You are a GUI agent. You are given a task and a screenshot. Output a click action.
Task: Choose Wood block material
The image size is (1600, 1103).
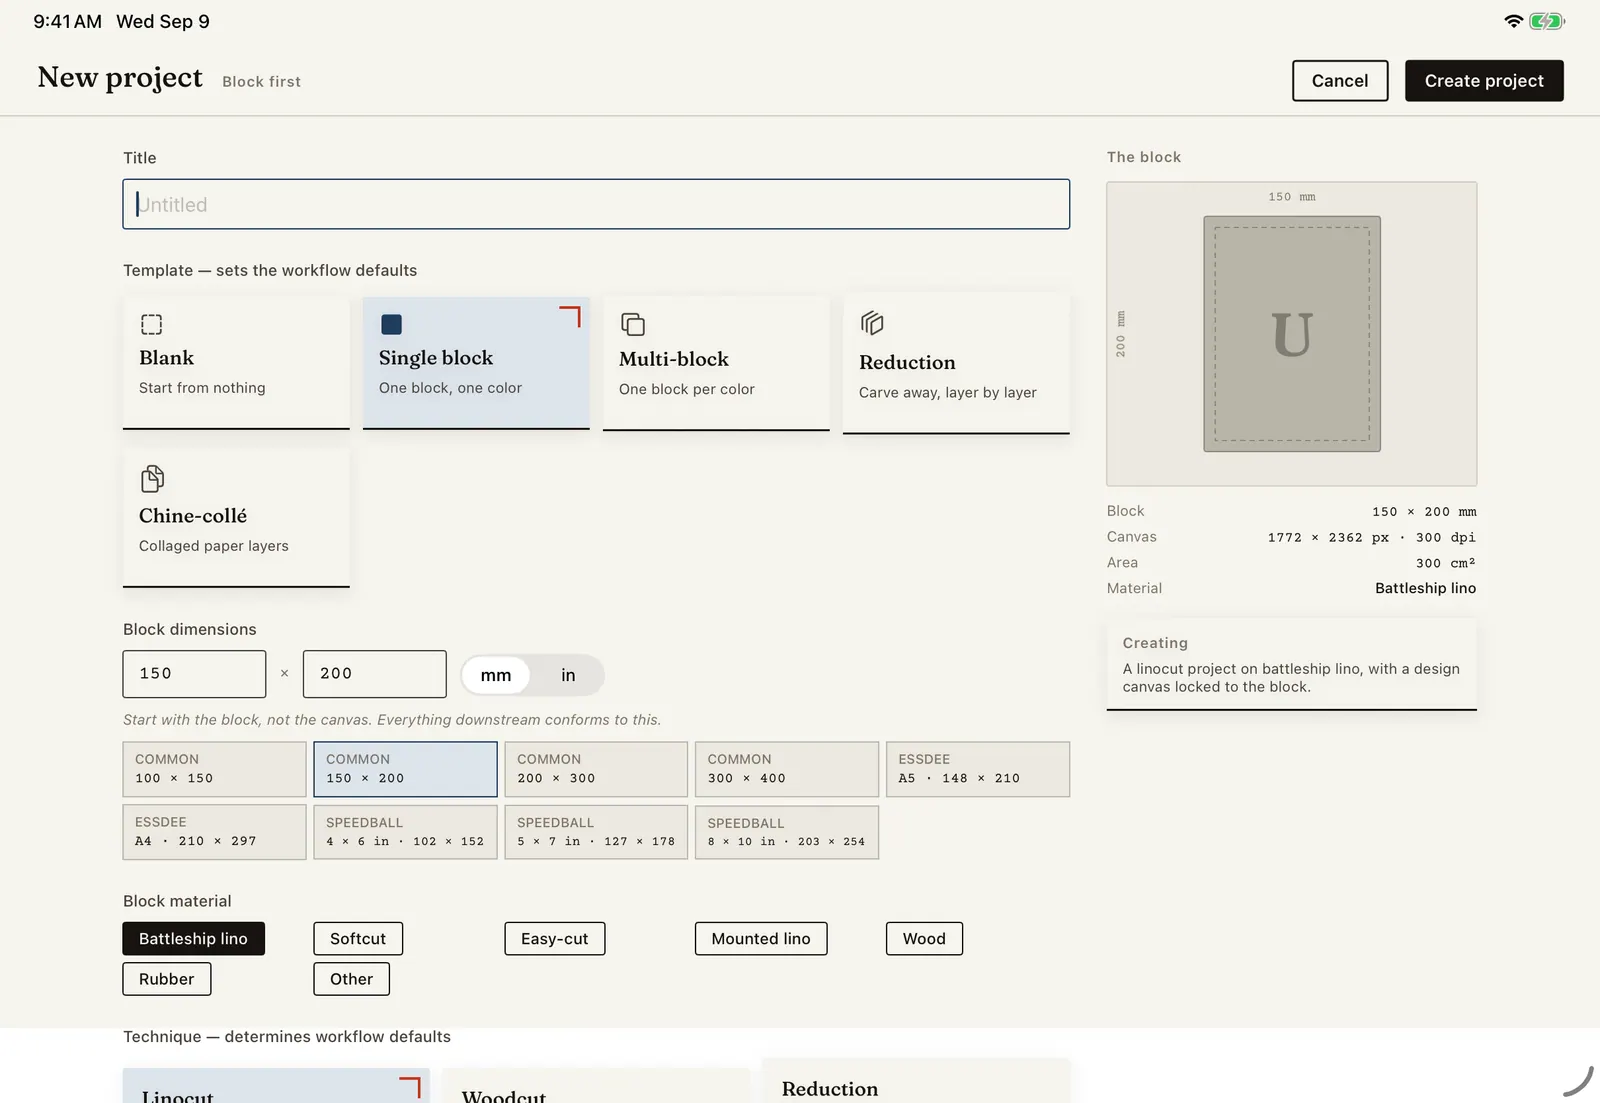click(924, 939)
